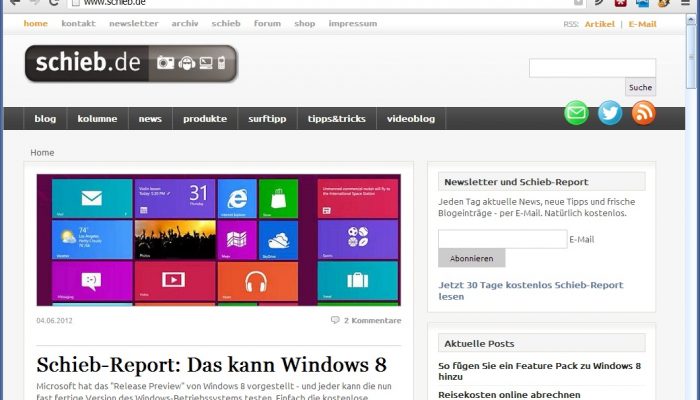Click the Home breadcrumb
The image size is (700, 400).
pos(42,153)
